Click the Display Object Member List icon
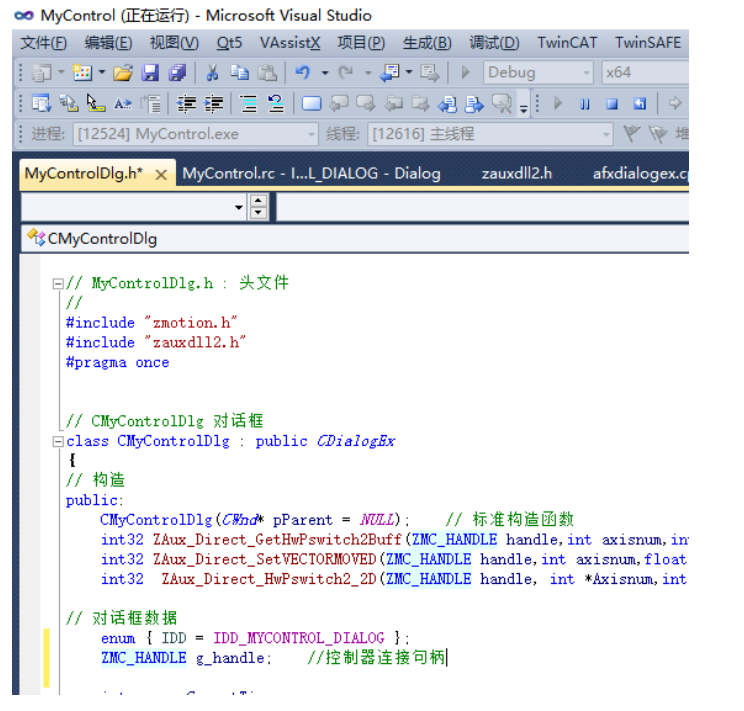The height and width of the screenshot is (711, 744). coord(41,103)
